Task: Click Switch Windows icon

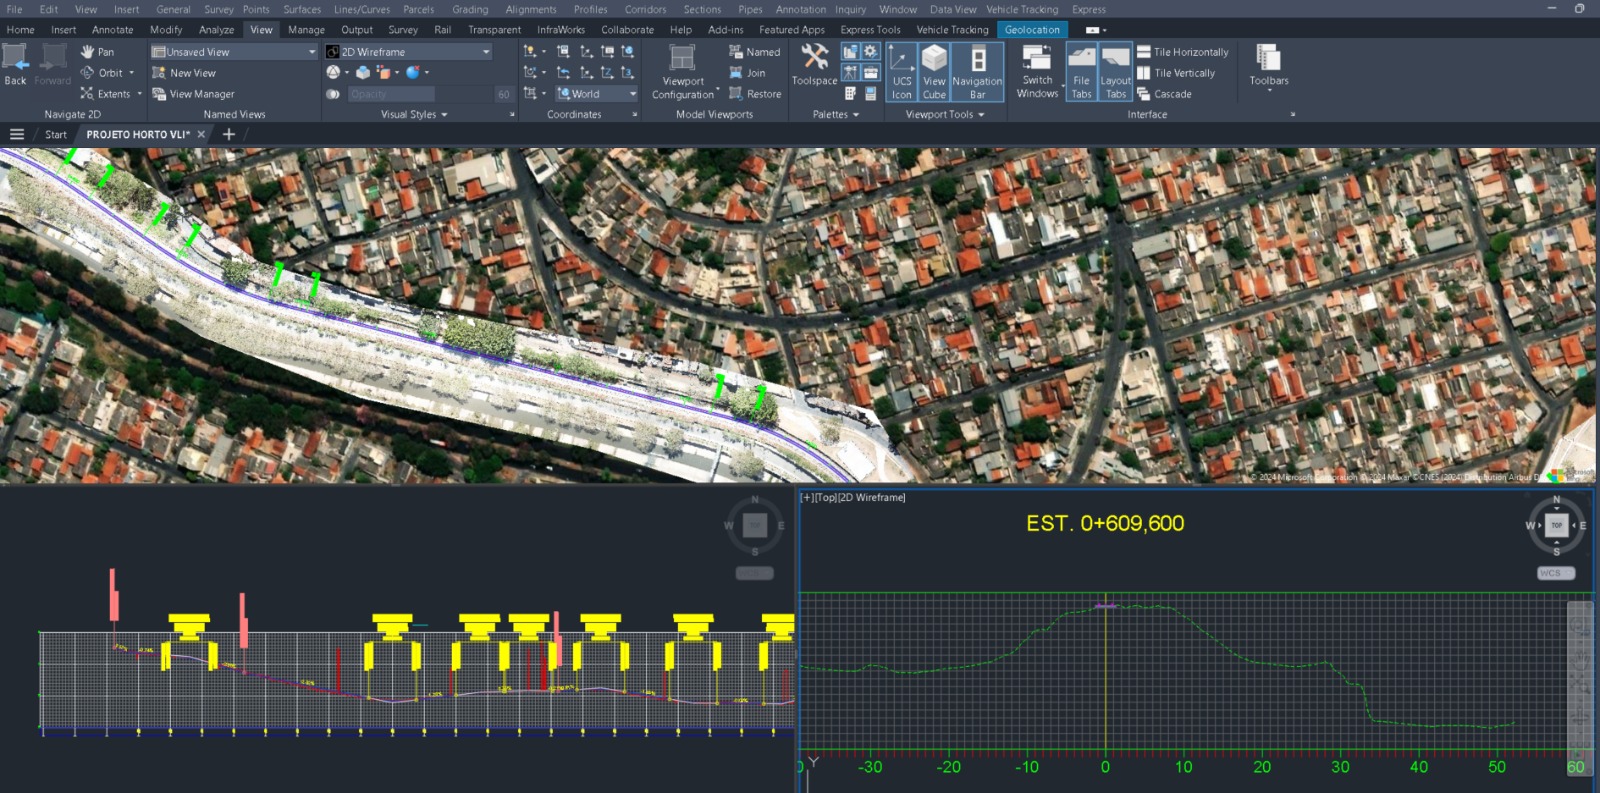Action: pyautogui.click(x=1037, y=70)
